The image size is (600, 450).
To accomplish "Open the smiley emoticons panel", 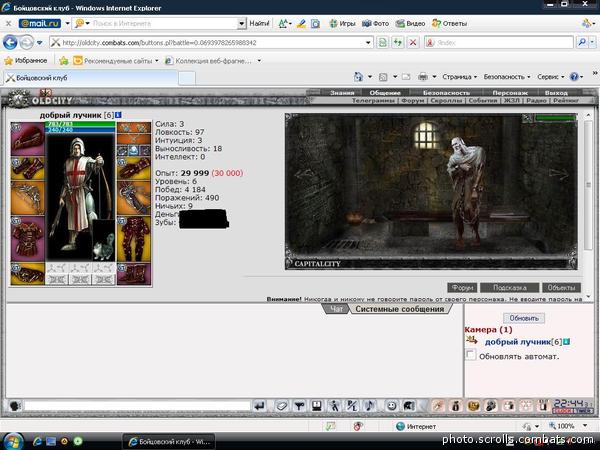I will [x=391, y=406].
